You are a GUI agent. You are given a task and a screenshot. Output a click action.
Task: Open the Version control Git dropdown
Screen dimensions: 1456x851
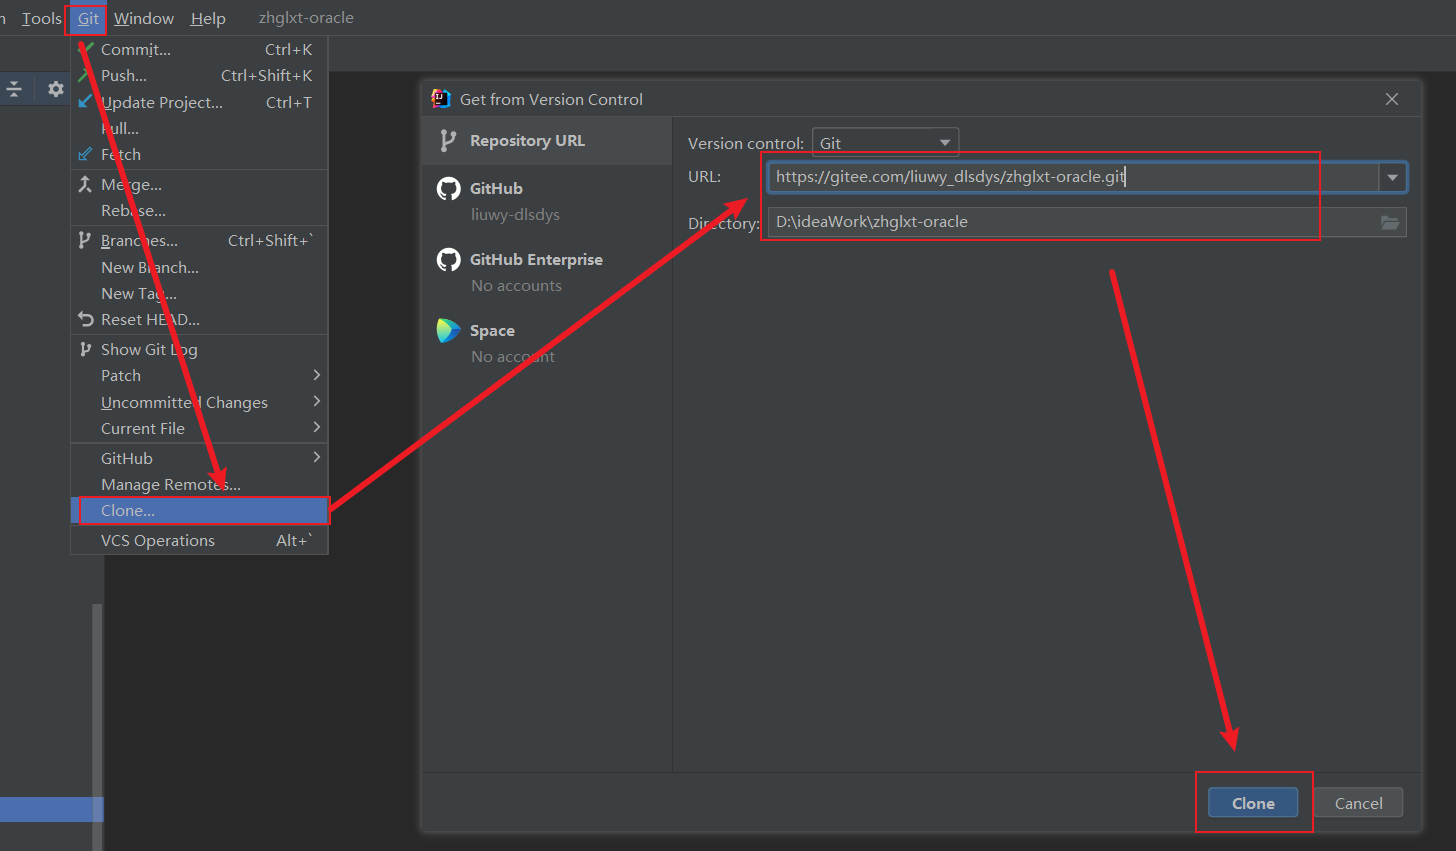pyautogui.click(x=885, y=143)
